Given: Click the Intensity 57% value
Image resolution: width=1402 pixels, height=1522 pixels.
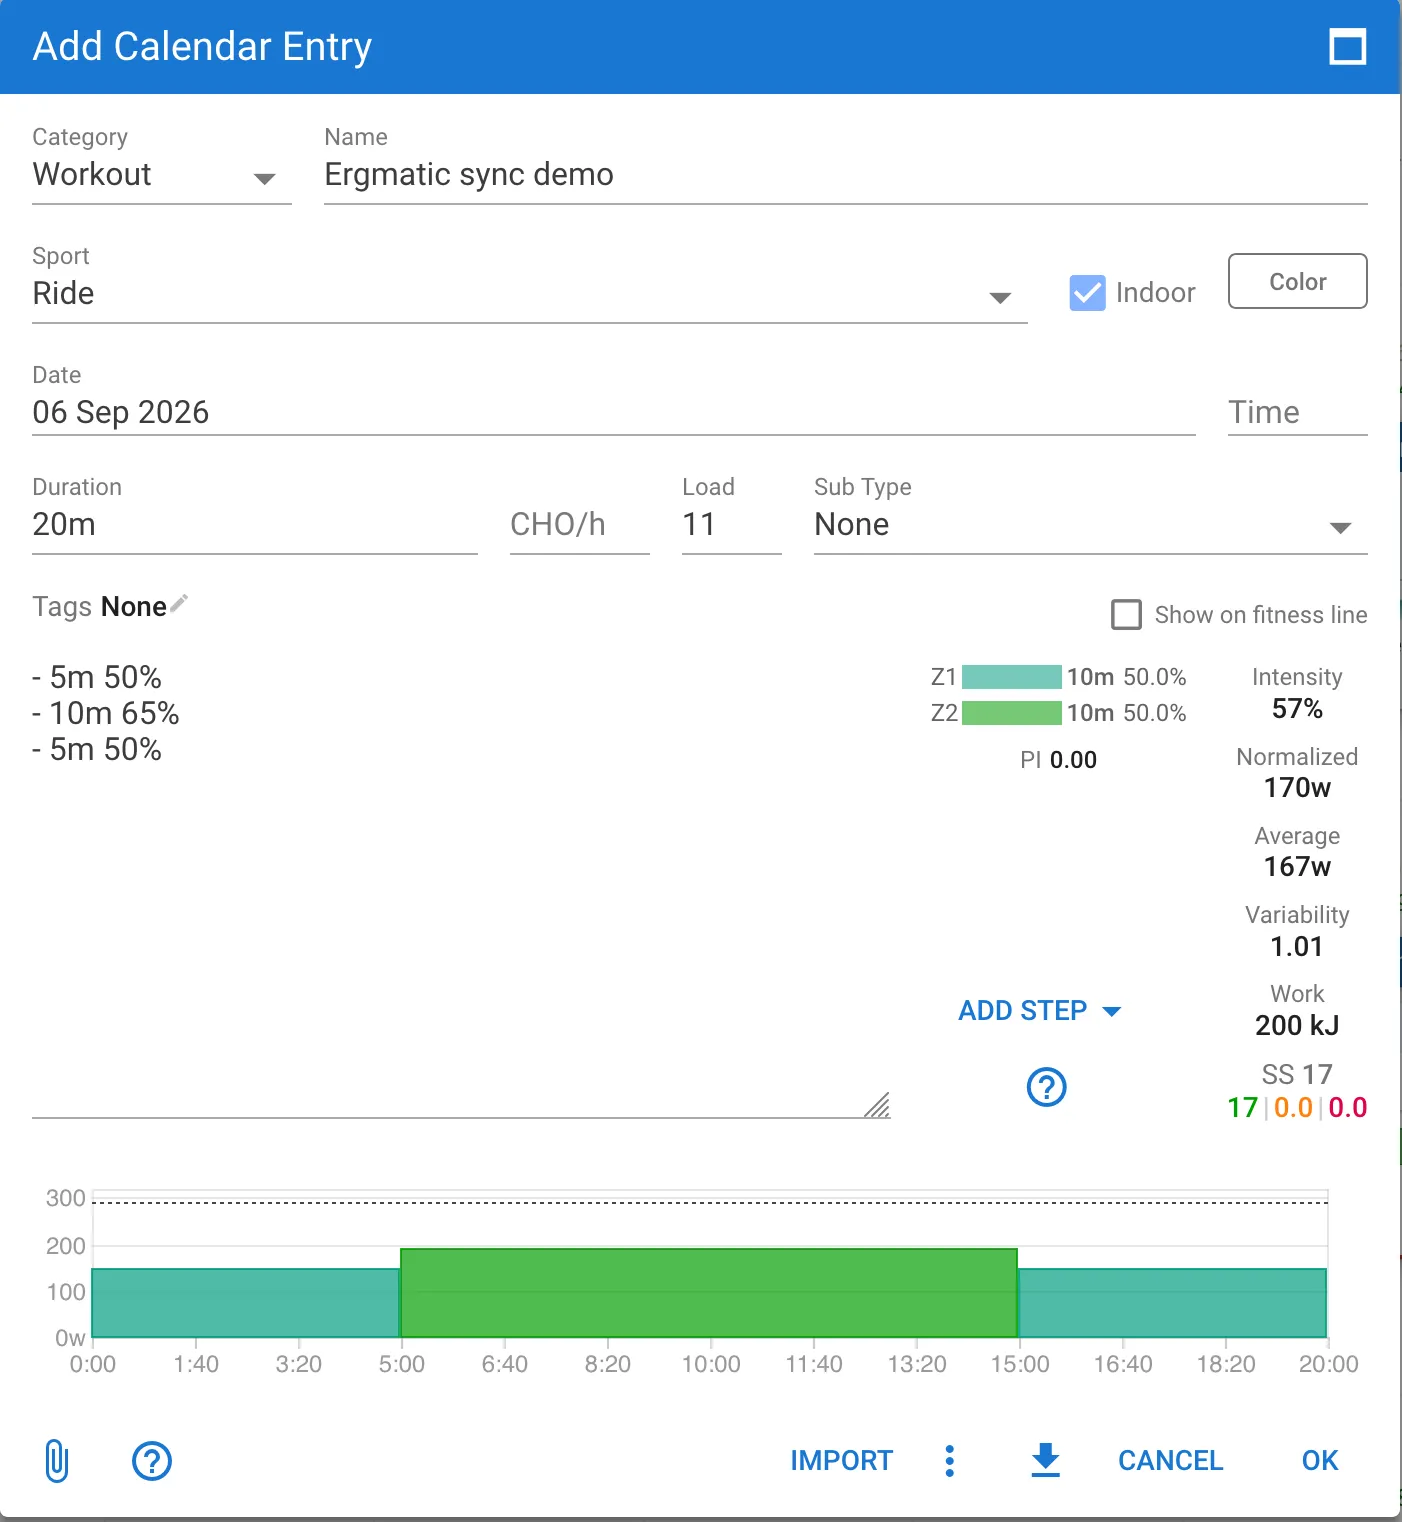Looking at the screenshot, I should [1297, 709].
